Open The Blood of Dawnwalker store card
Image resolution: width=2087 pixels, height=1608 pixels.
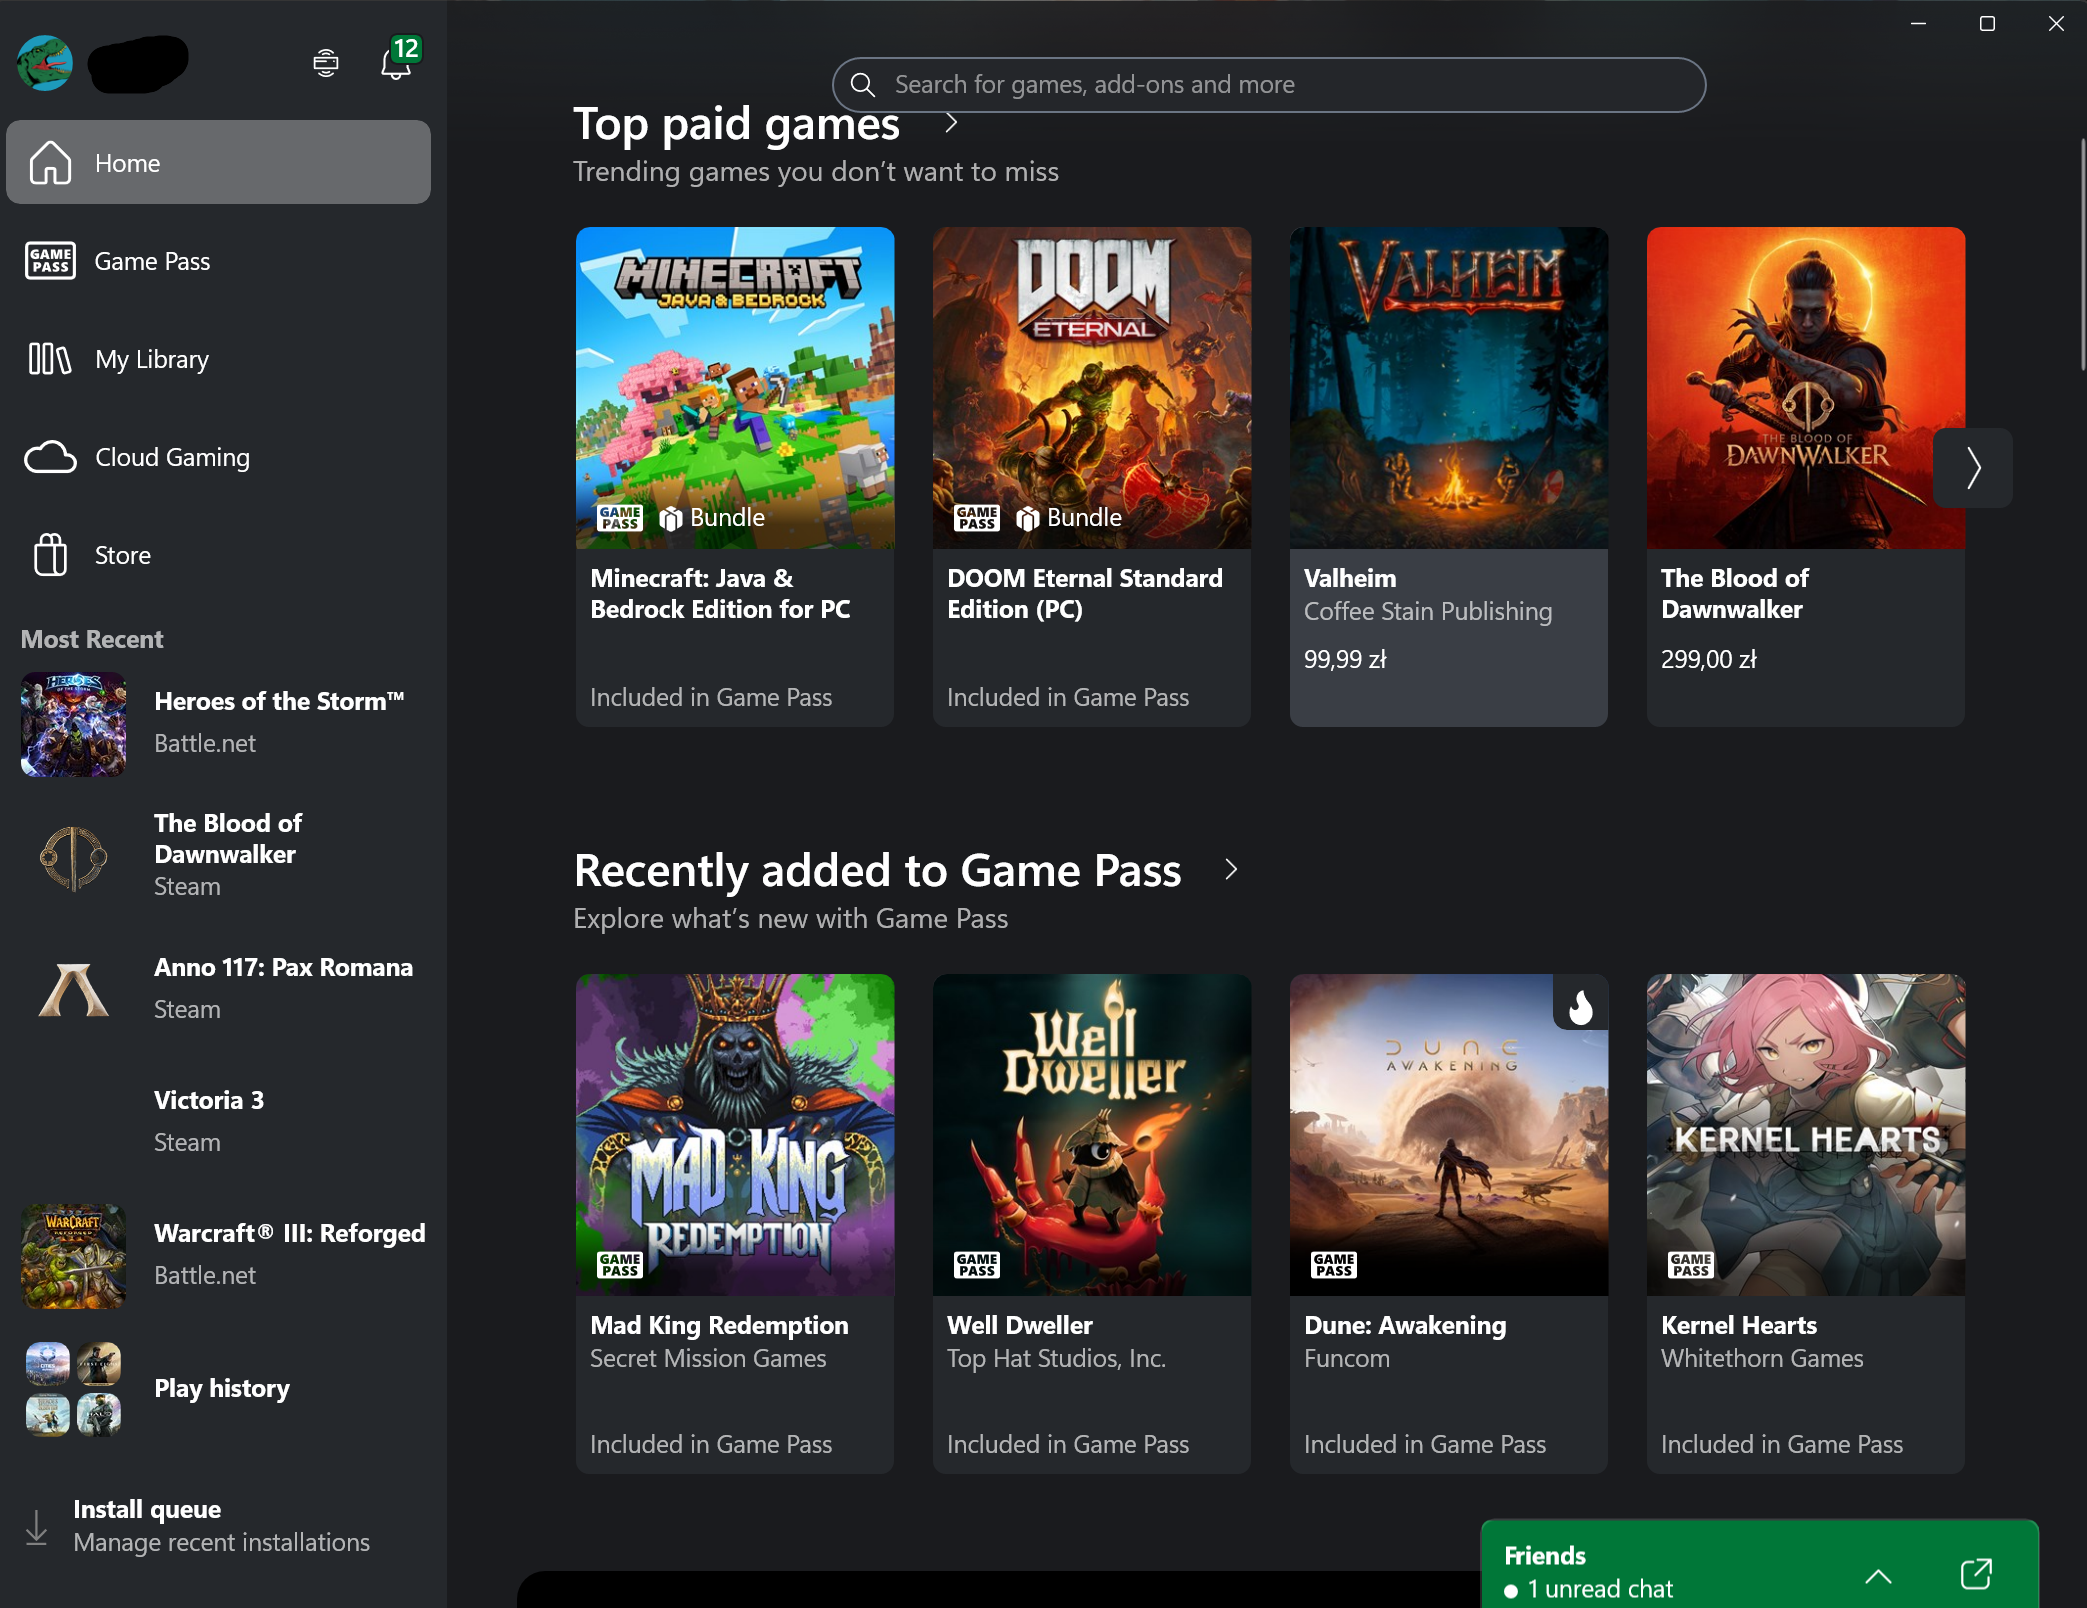pyautogui.click(x=1806, y=477)
